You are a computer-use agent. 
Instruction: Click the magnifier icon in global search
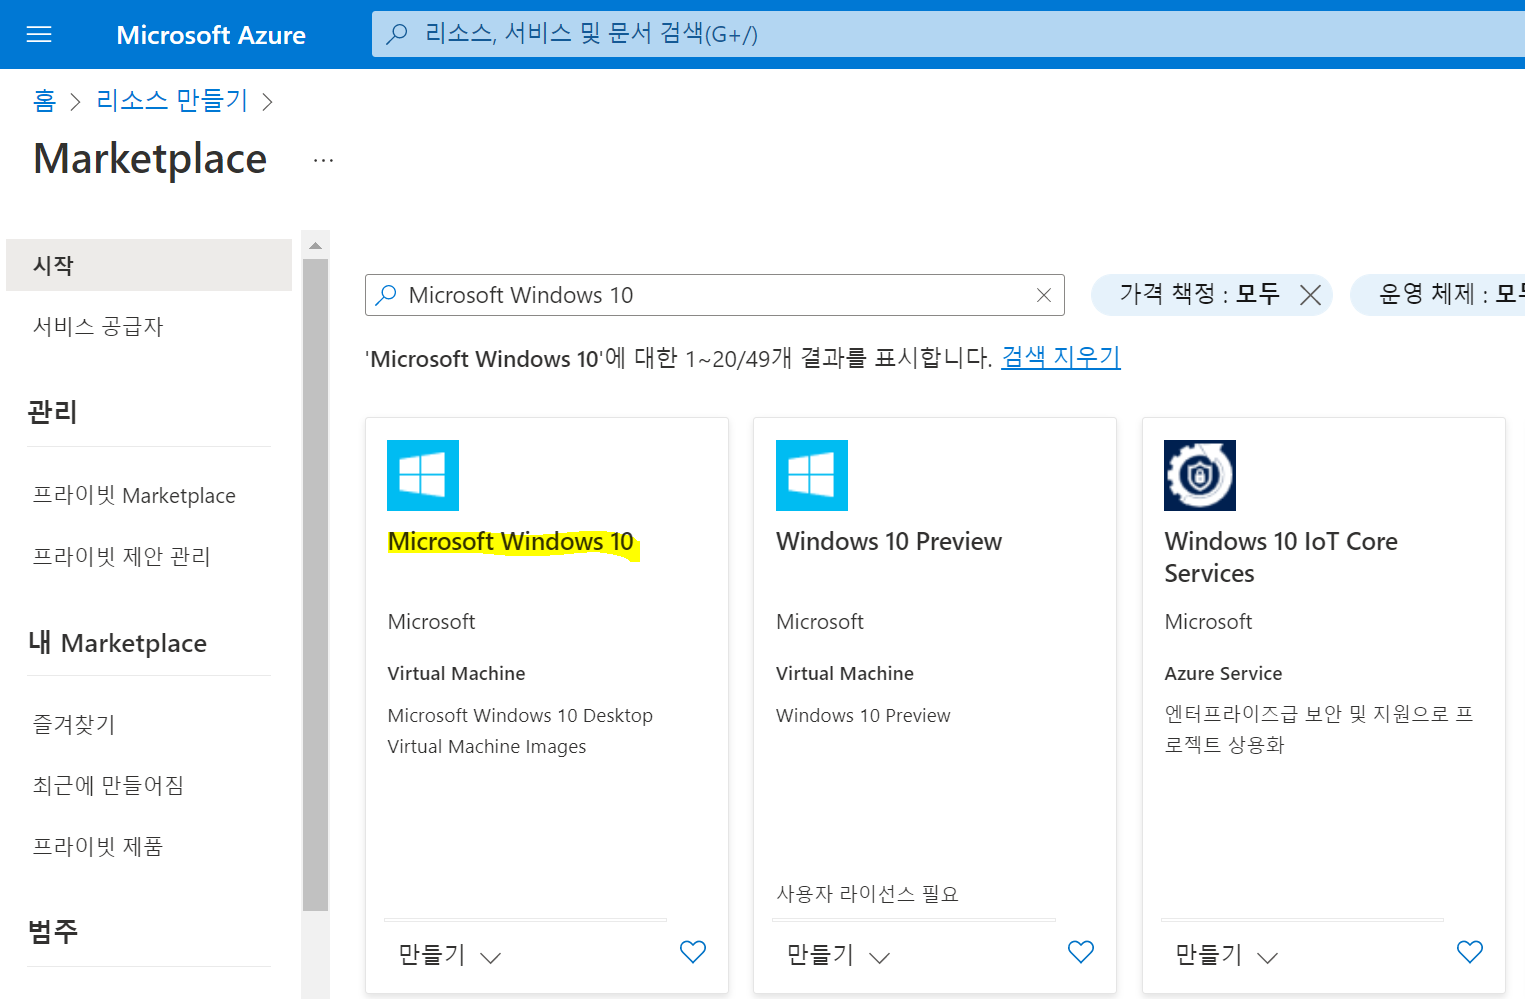click(x=397, y=34)
